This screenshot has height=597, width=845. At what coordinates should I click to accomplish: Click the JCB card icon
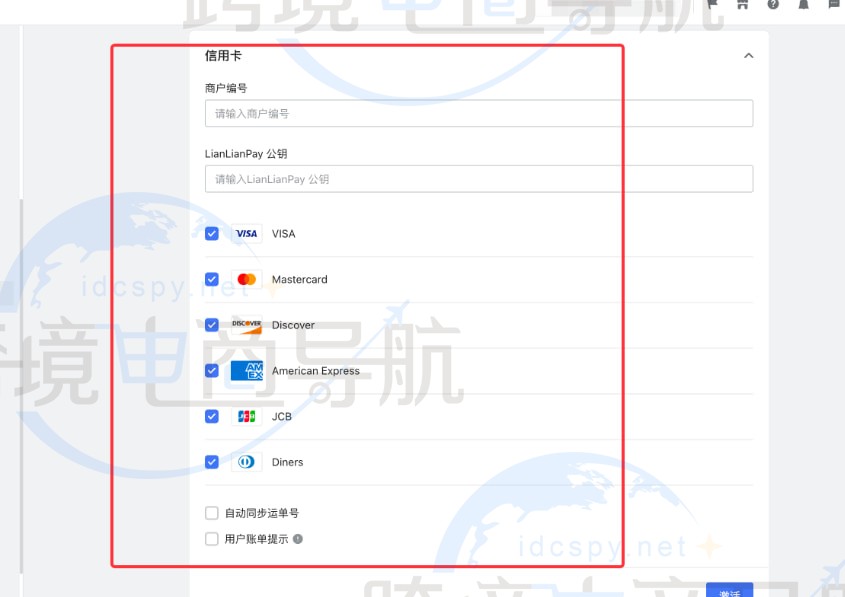tap(246, 416)
